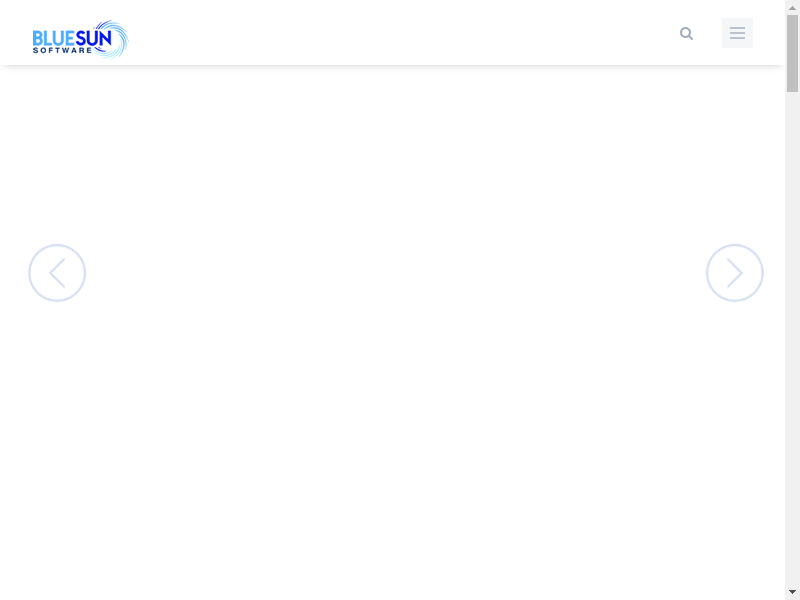Image resolution: width=800 pixels, height=600 pixels.
Task: Select the BLUESUN wordmark home link
Action: (71, 38)
